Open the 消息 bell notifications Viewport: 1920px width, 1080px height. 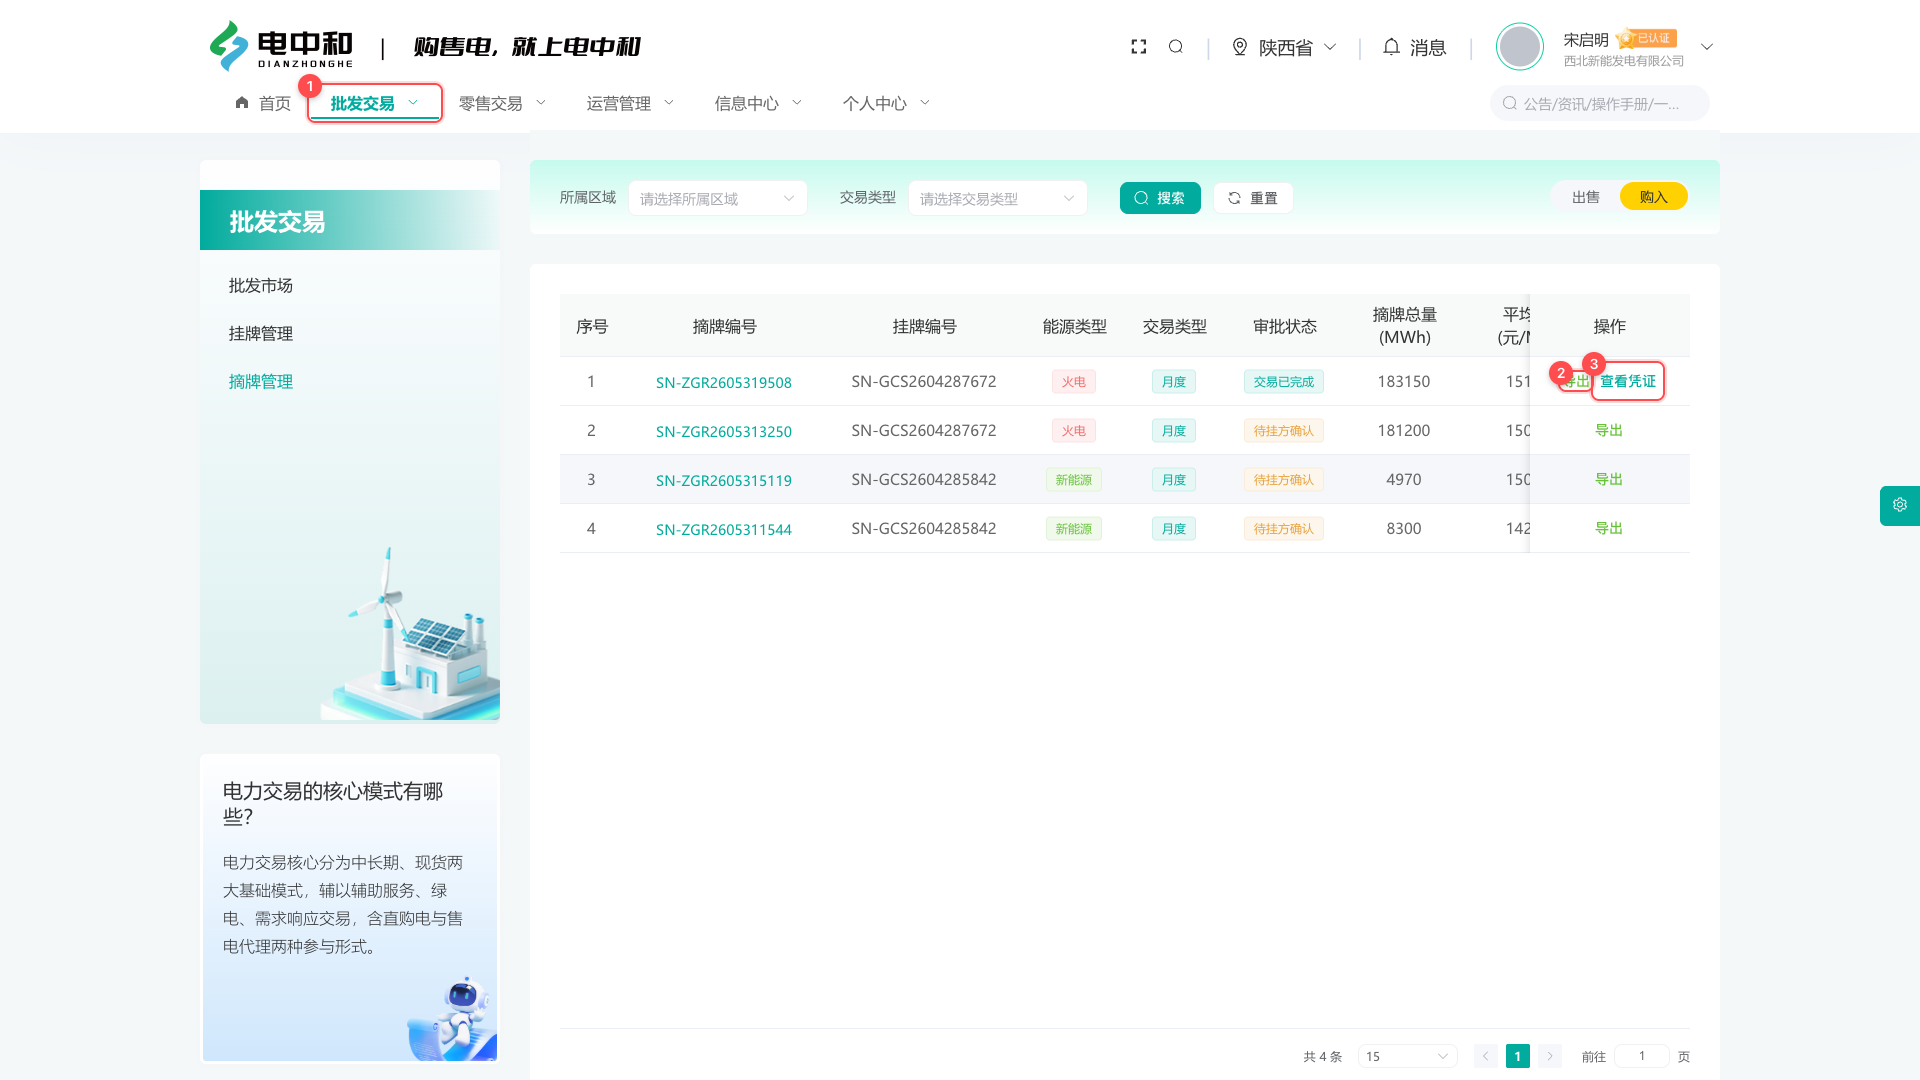(1414, 47)
